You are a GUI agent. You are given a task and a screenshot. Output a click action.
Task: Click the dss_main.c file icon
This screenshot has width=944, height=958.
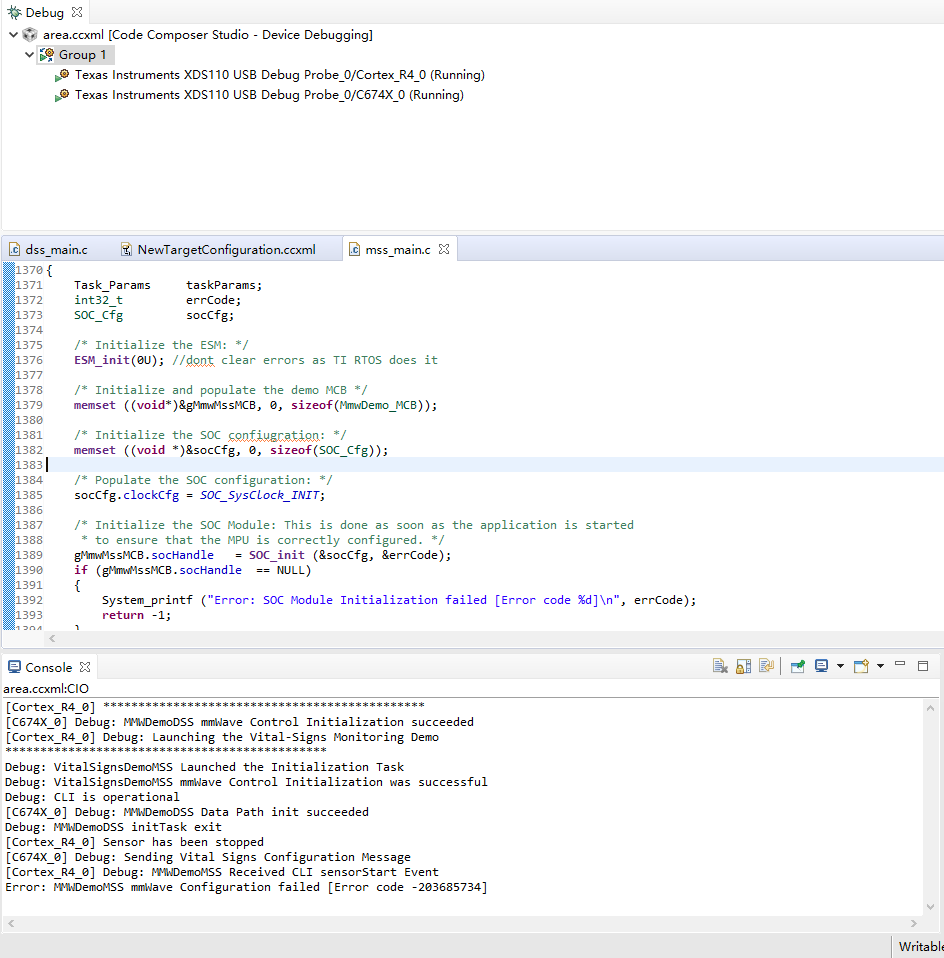pyautogui.click(x=15, y=249)
